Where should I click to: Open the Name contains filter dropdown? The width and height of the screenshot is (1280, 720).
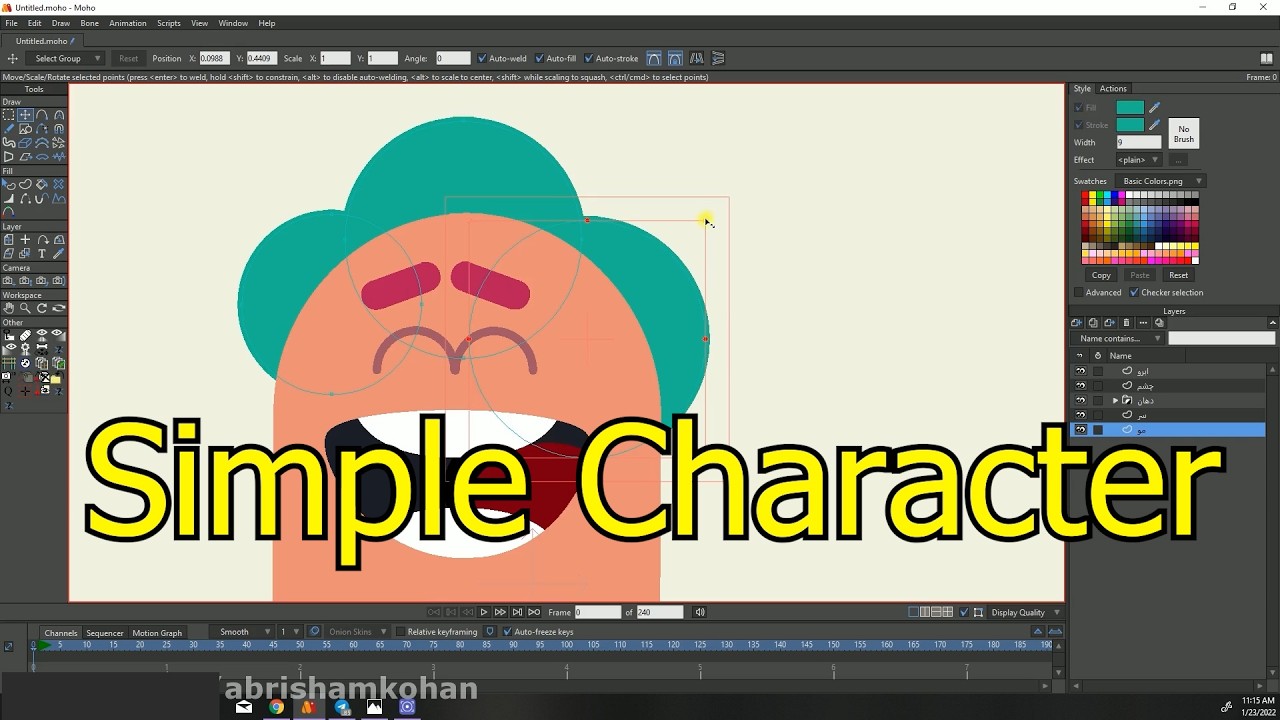point(1118,338)
